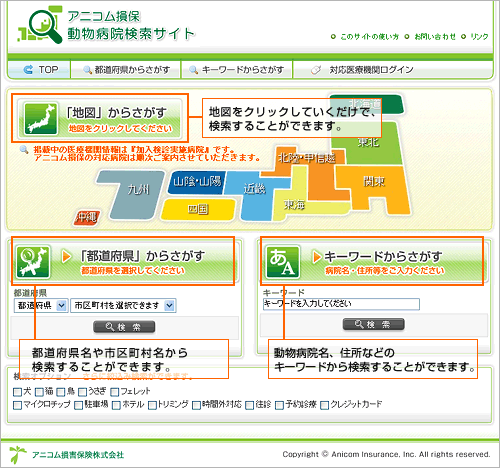This screenshot has width=500, height=468.
Task: Check the 往診 checkbox
Action: tap(250, 405)
